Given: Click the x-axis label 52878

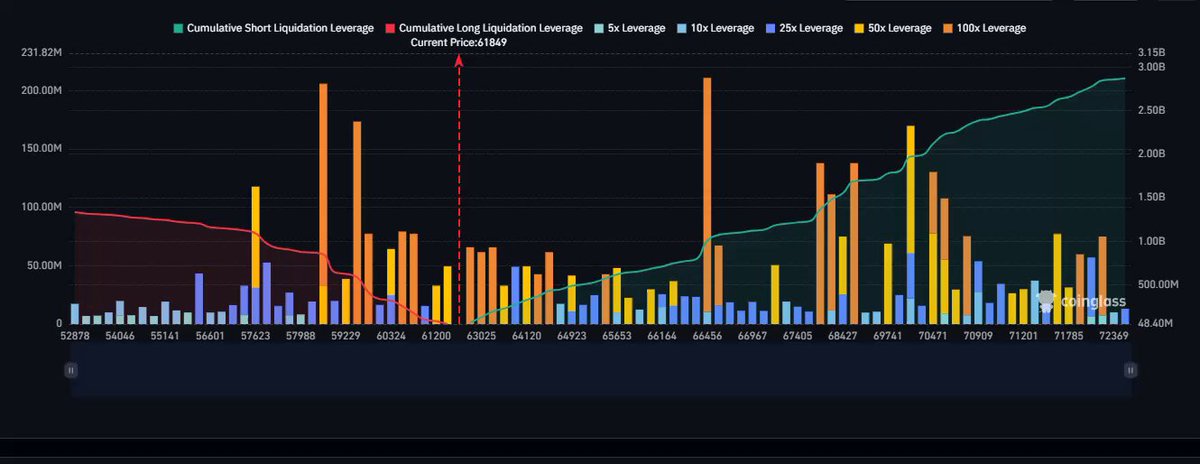Looking at the screenshot, I should (x=77, y=337).
